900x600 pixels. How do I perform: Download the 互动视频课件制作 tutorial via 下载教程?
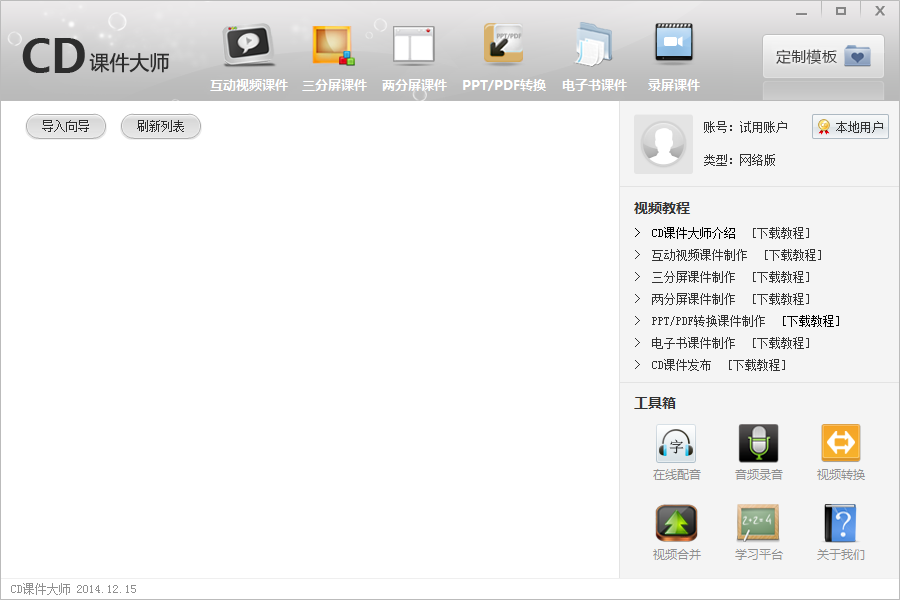point(793,255)
